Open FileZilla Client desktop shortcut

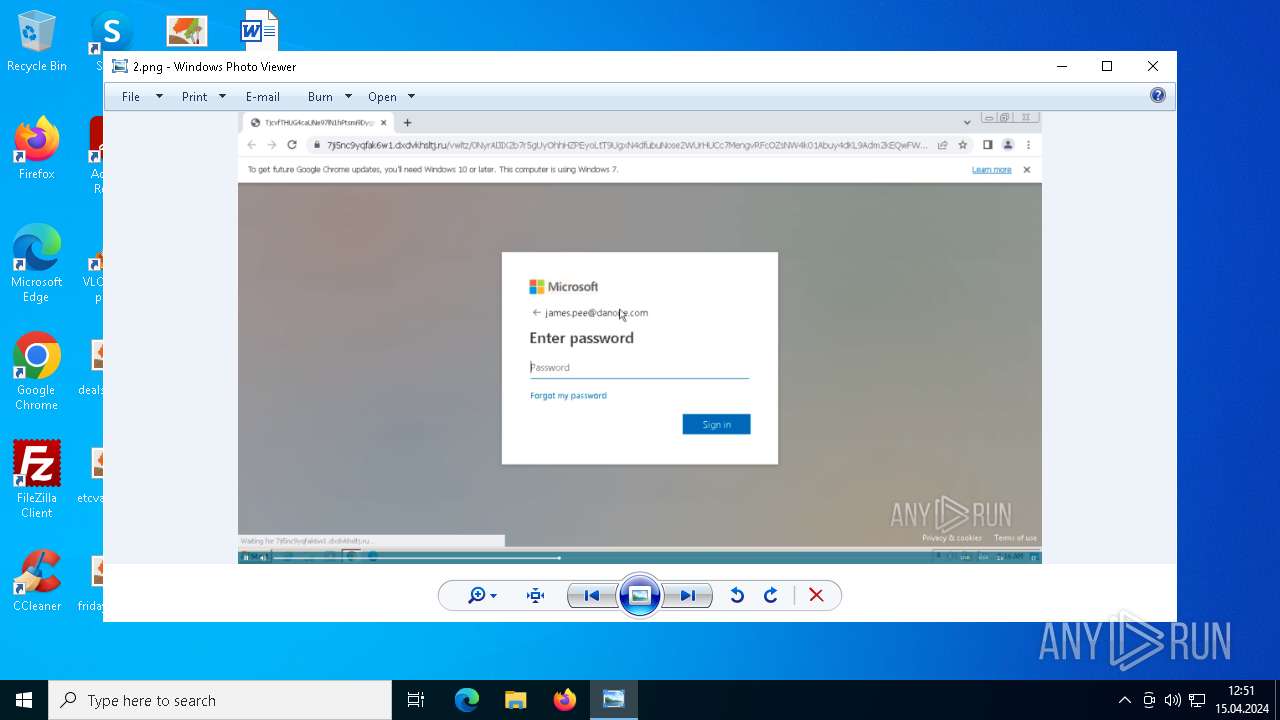tap(36, 480)
